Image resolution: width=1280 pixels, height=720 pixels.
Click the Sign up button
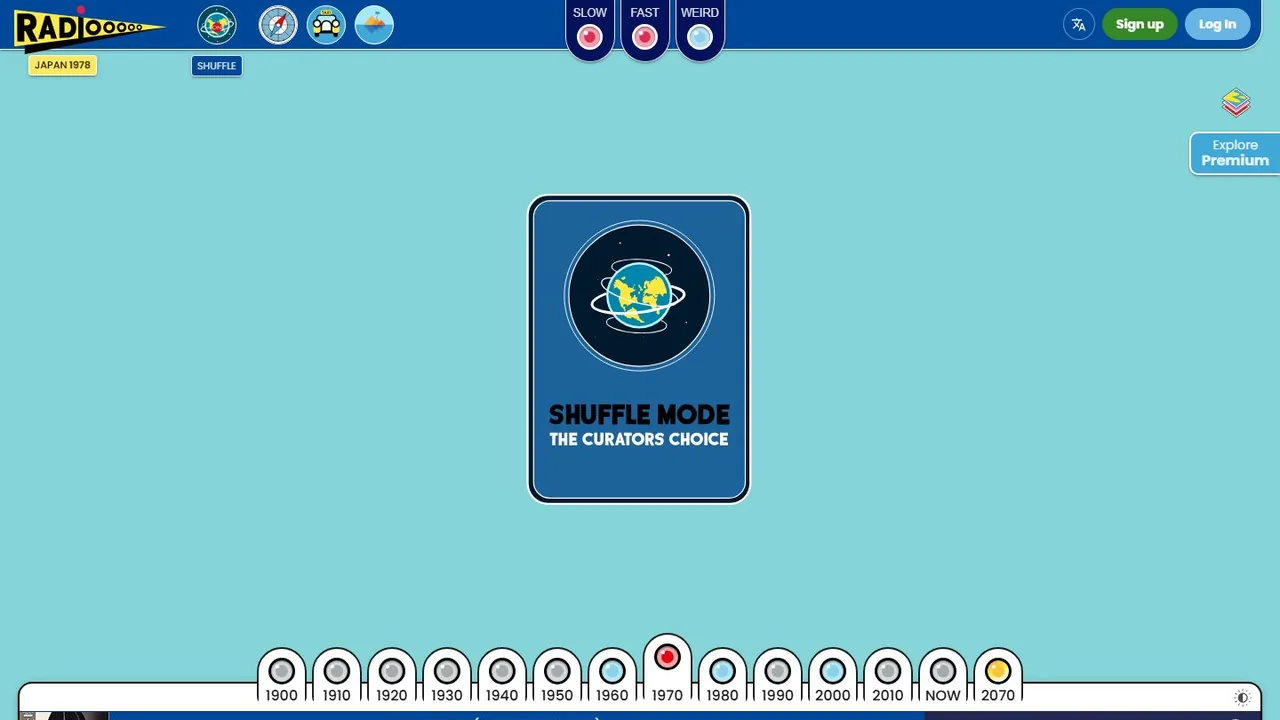[x=1140, y=25]
